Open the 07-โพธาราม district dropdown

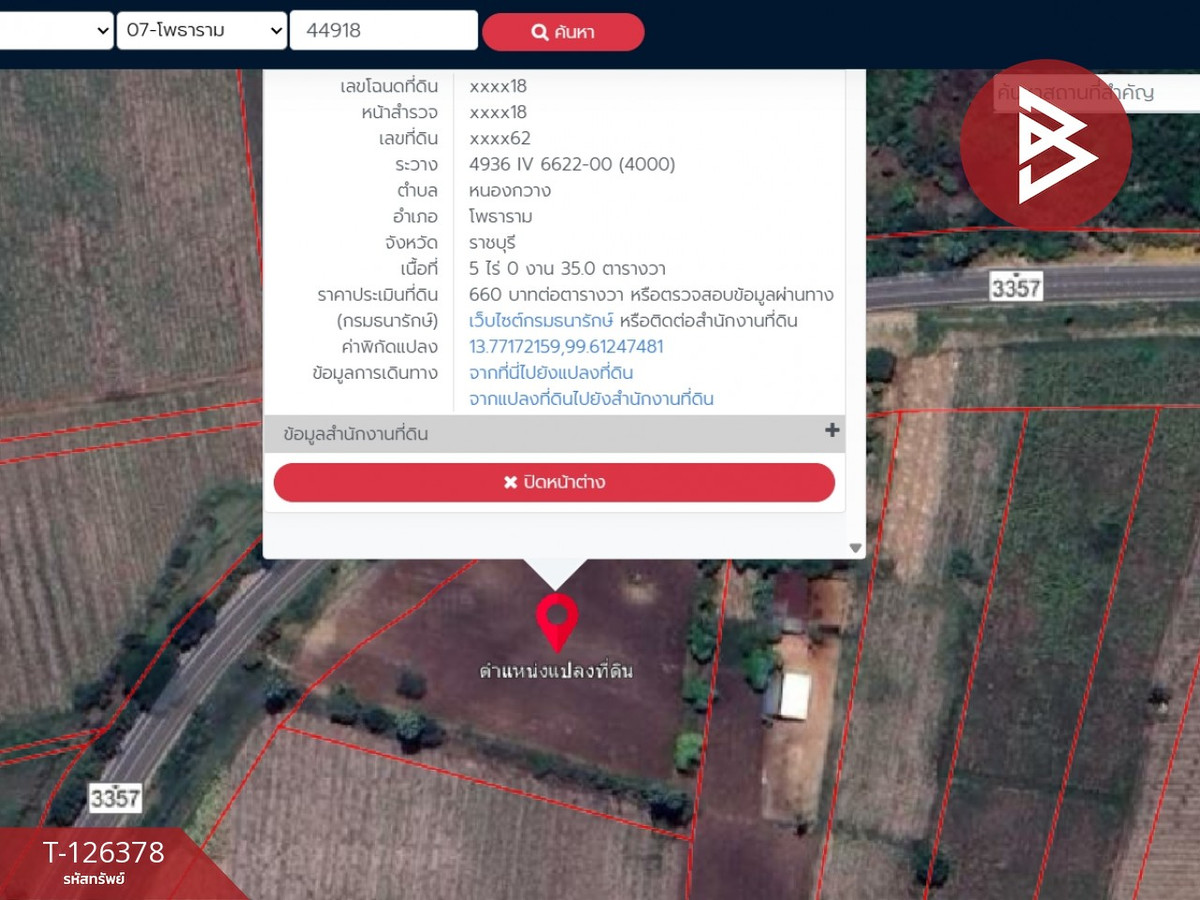pyautogui.click(x=202, y=31)
